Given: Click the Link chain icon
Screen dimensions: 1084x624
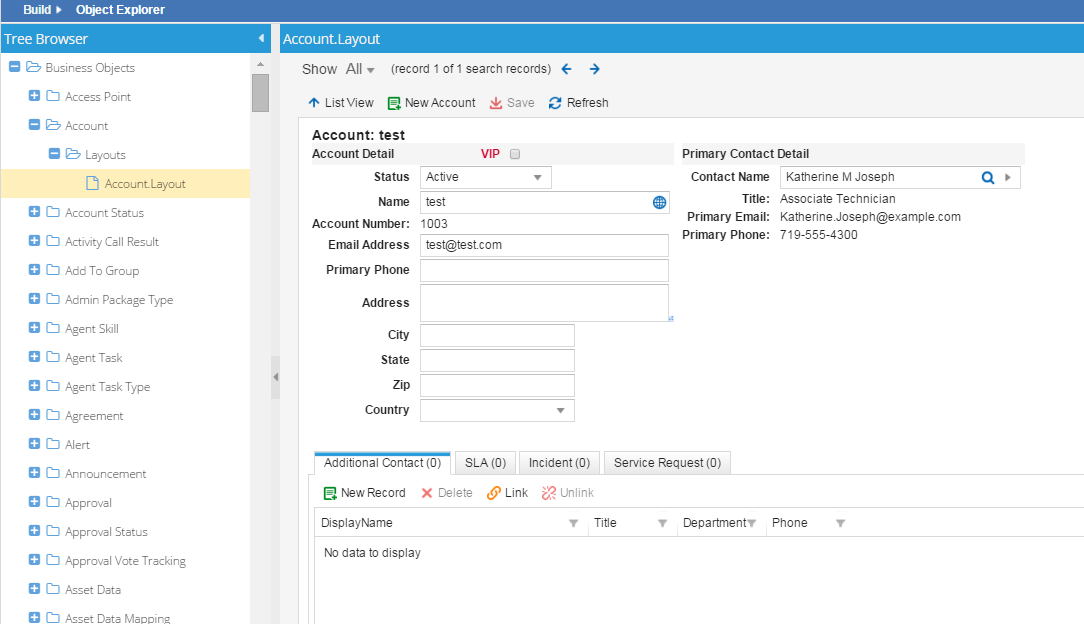Looking at the screenshot, I should [x=494, y=493].
